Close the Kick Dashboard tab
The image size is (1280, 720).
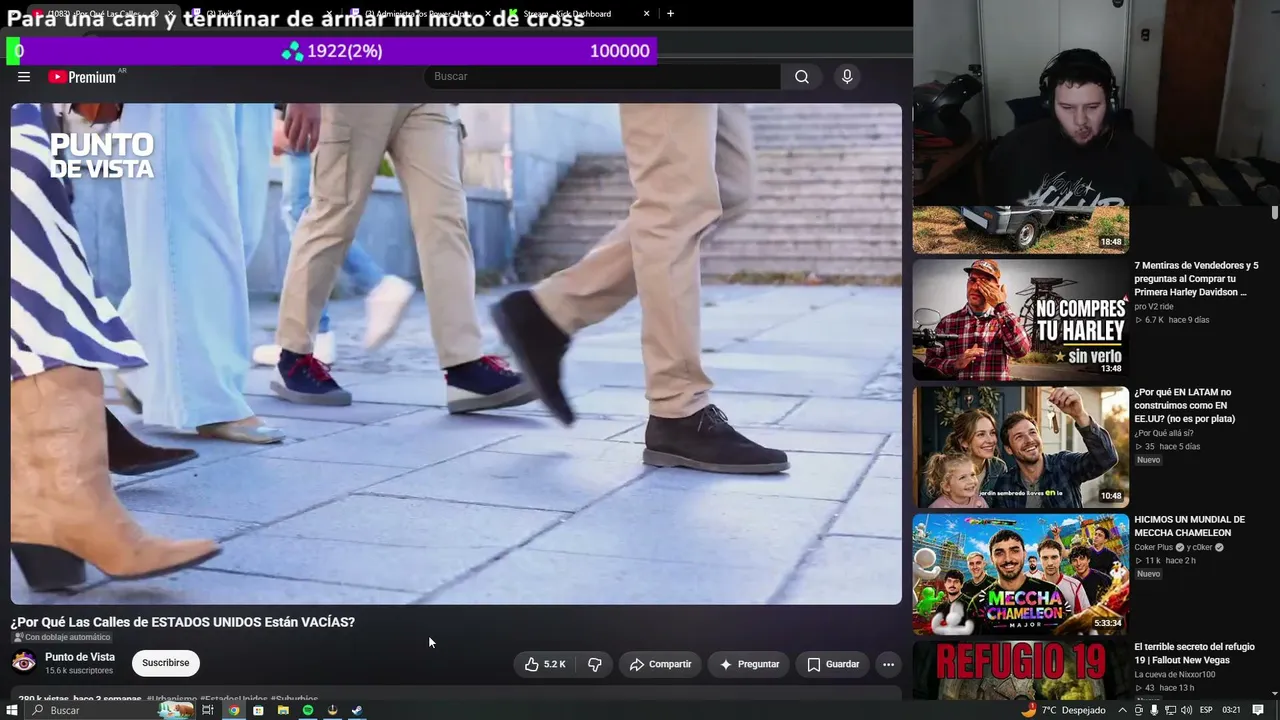tap(646, 14)
